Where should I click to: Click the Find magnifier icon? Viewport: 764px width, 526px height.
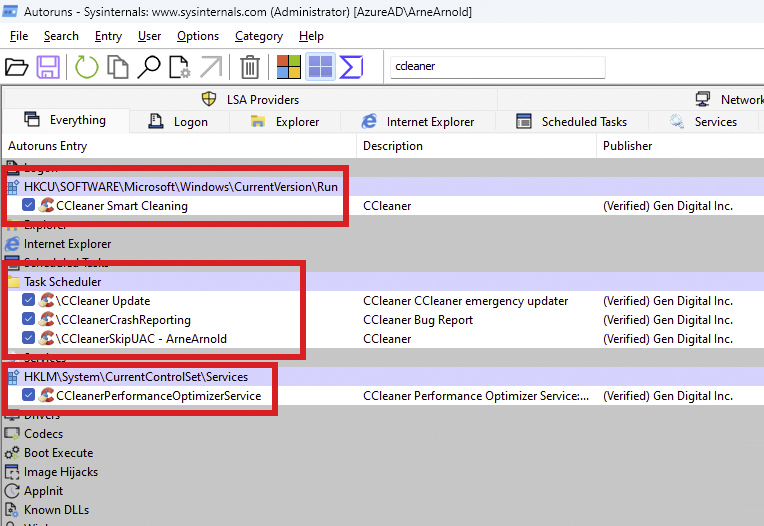[x=149, y=67]
